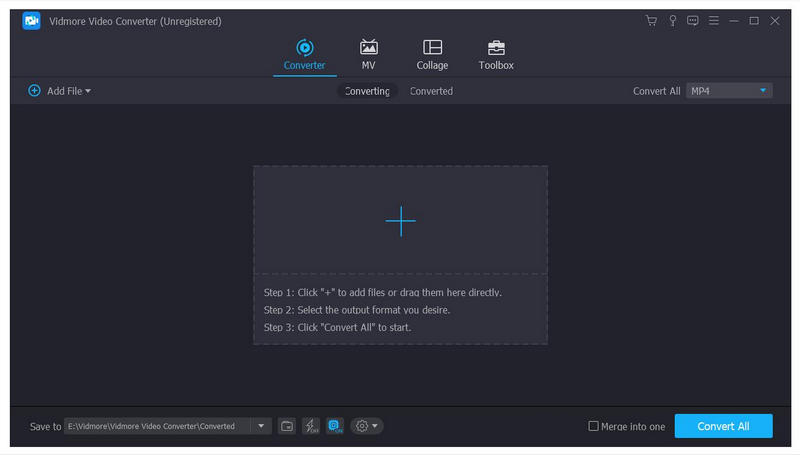Viewport: 800px width, 455px height.
Task: Open the feedback chat bubble icon
Action: (693, 21)
